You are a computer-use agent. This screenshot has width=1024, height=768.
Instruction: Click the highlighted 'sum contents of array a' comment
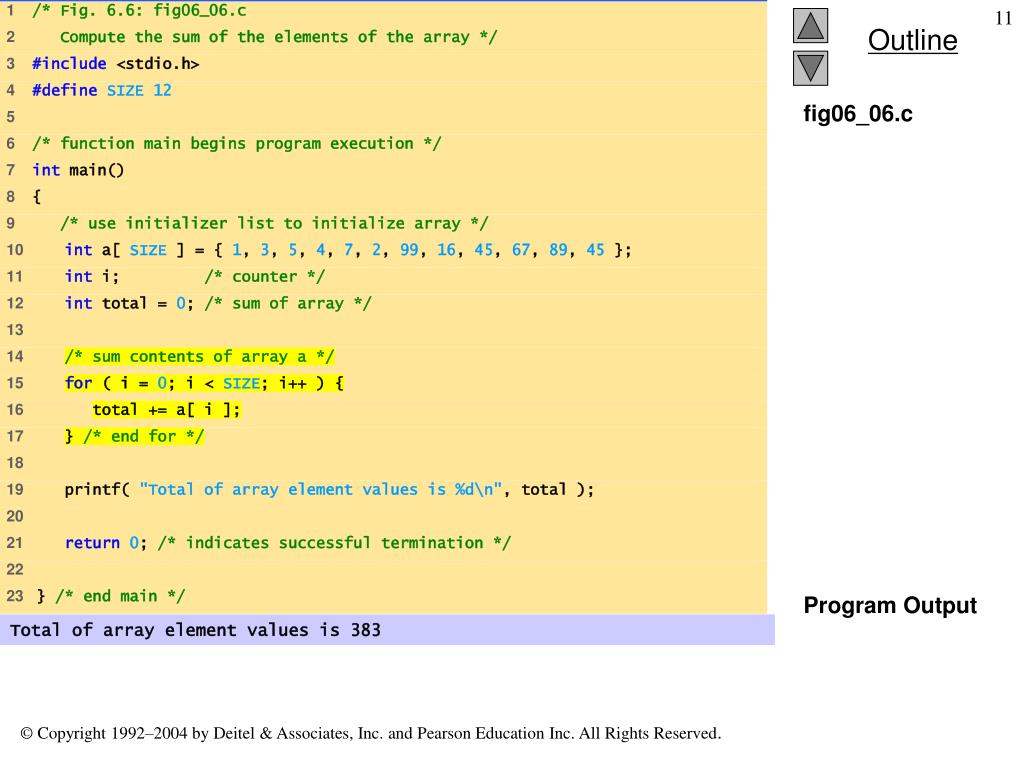click(199, 357)
